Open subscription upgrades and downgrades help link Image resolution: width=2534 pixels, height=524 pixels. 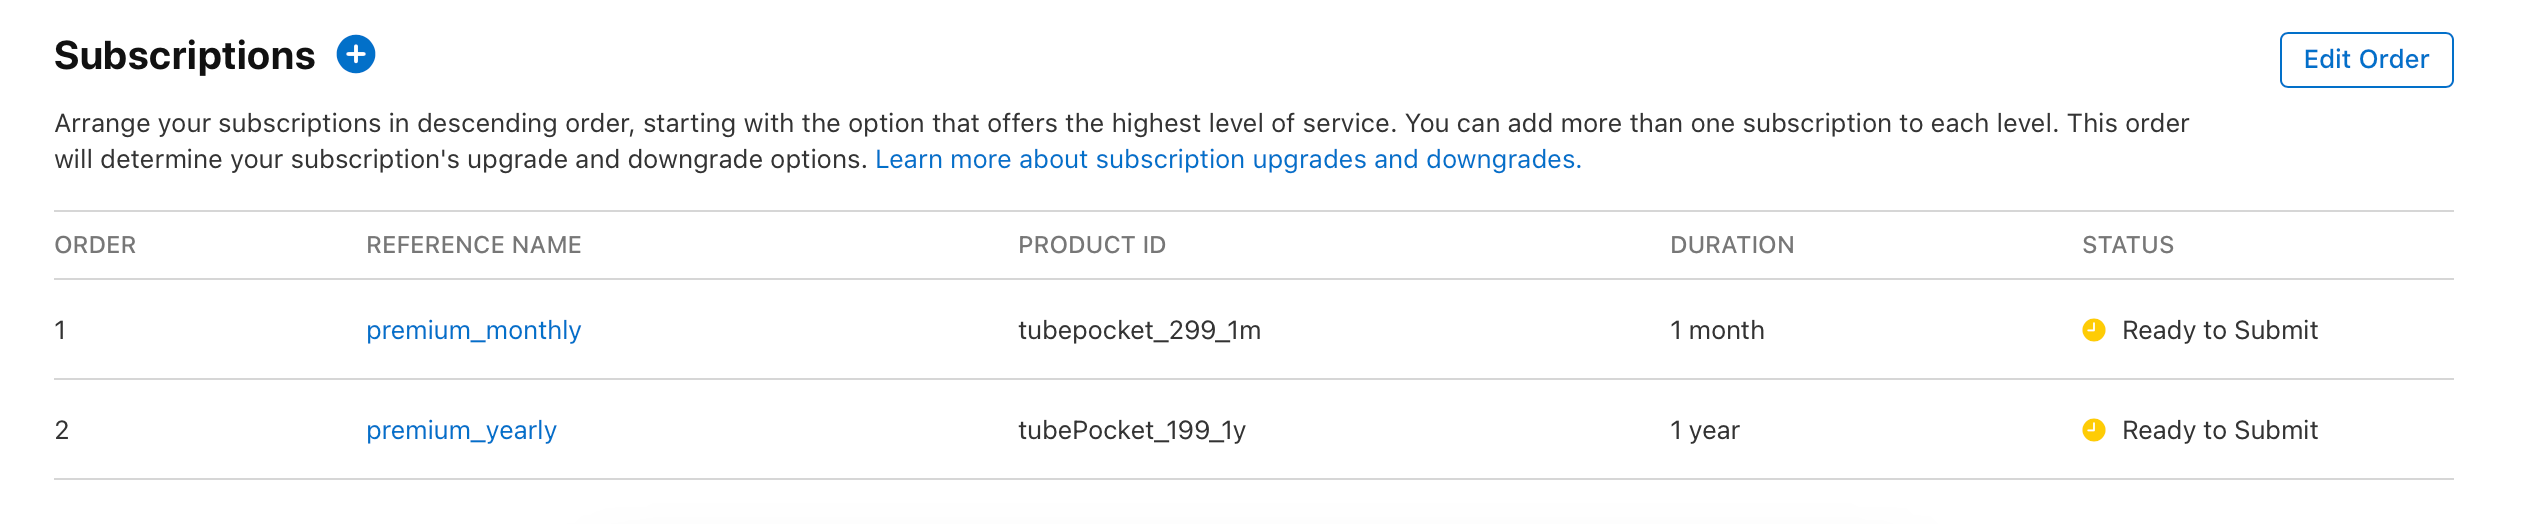(1228, 160)
